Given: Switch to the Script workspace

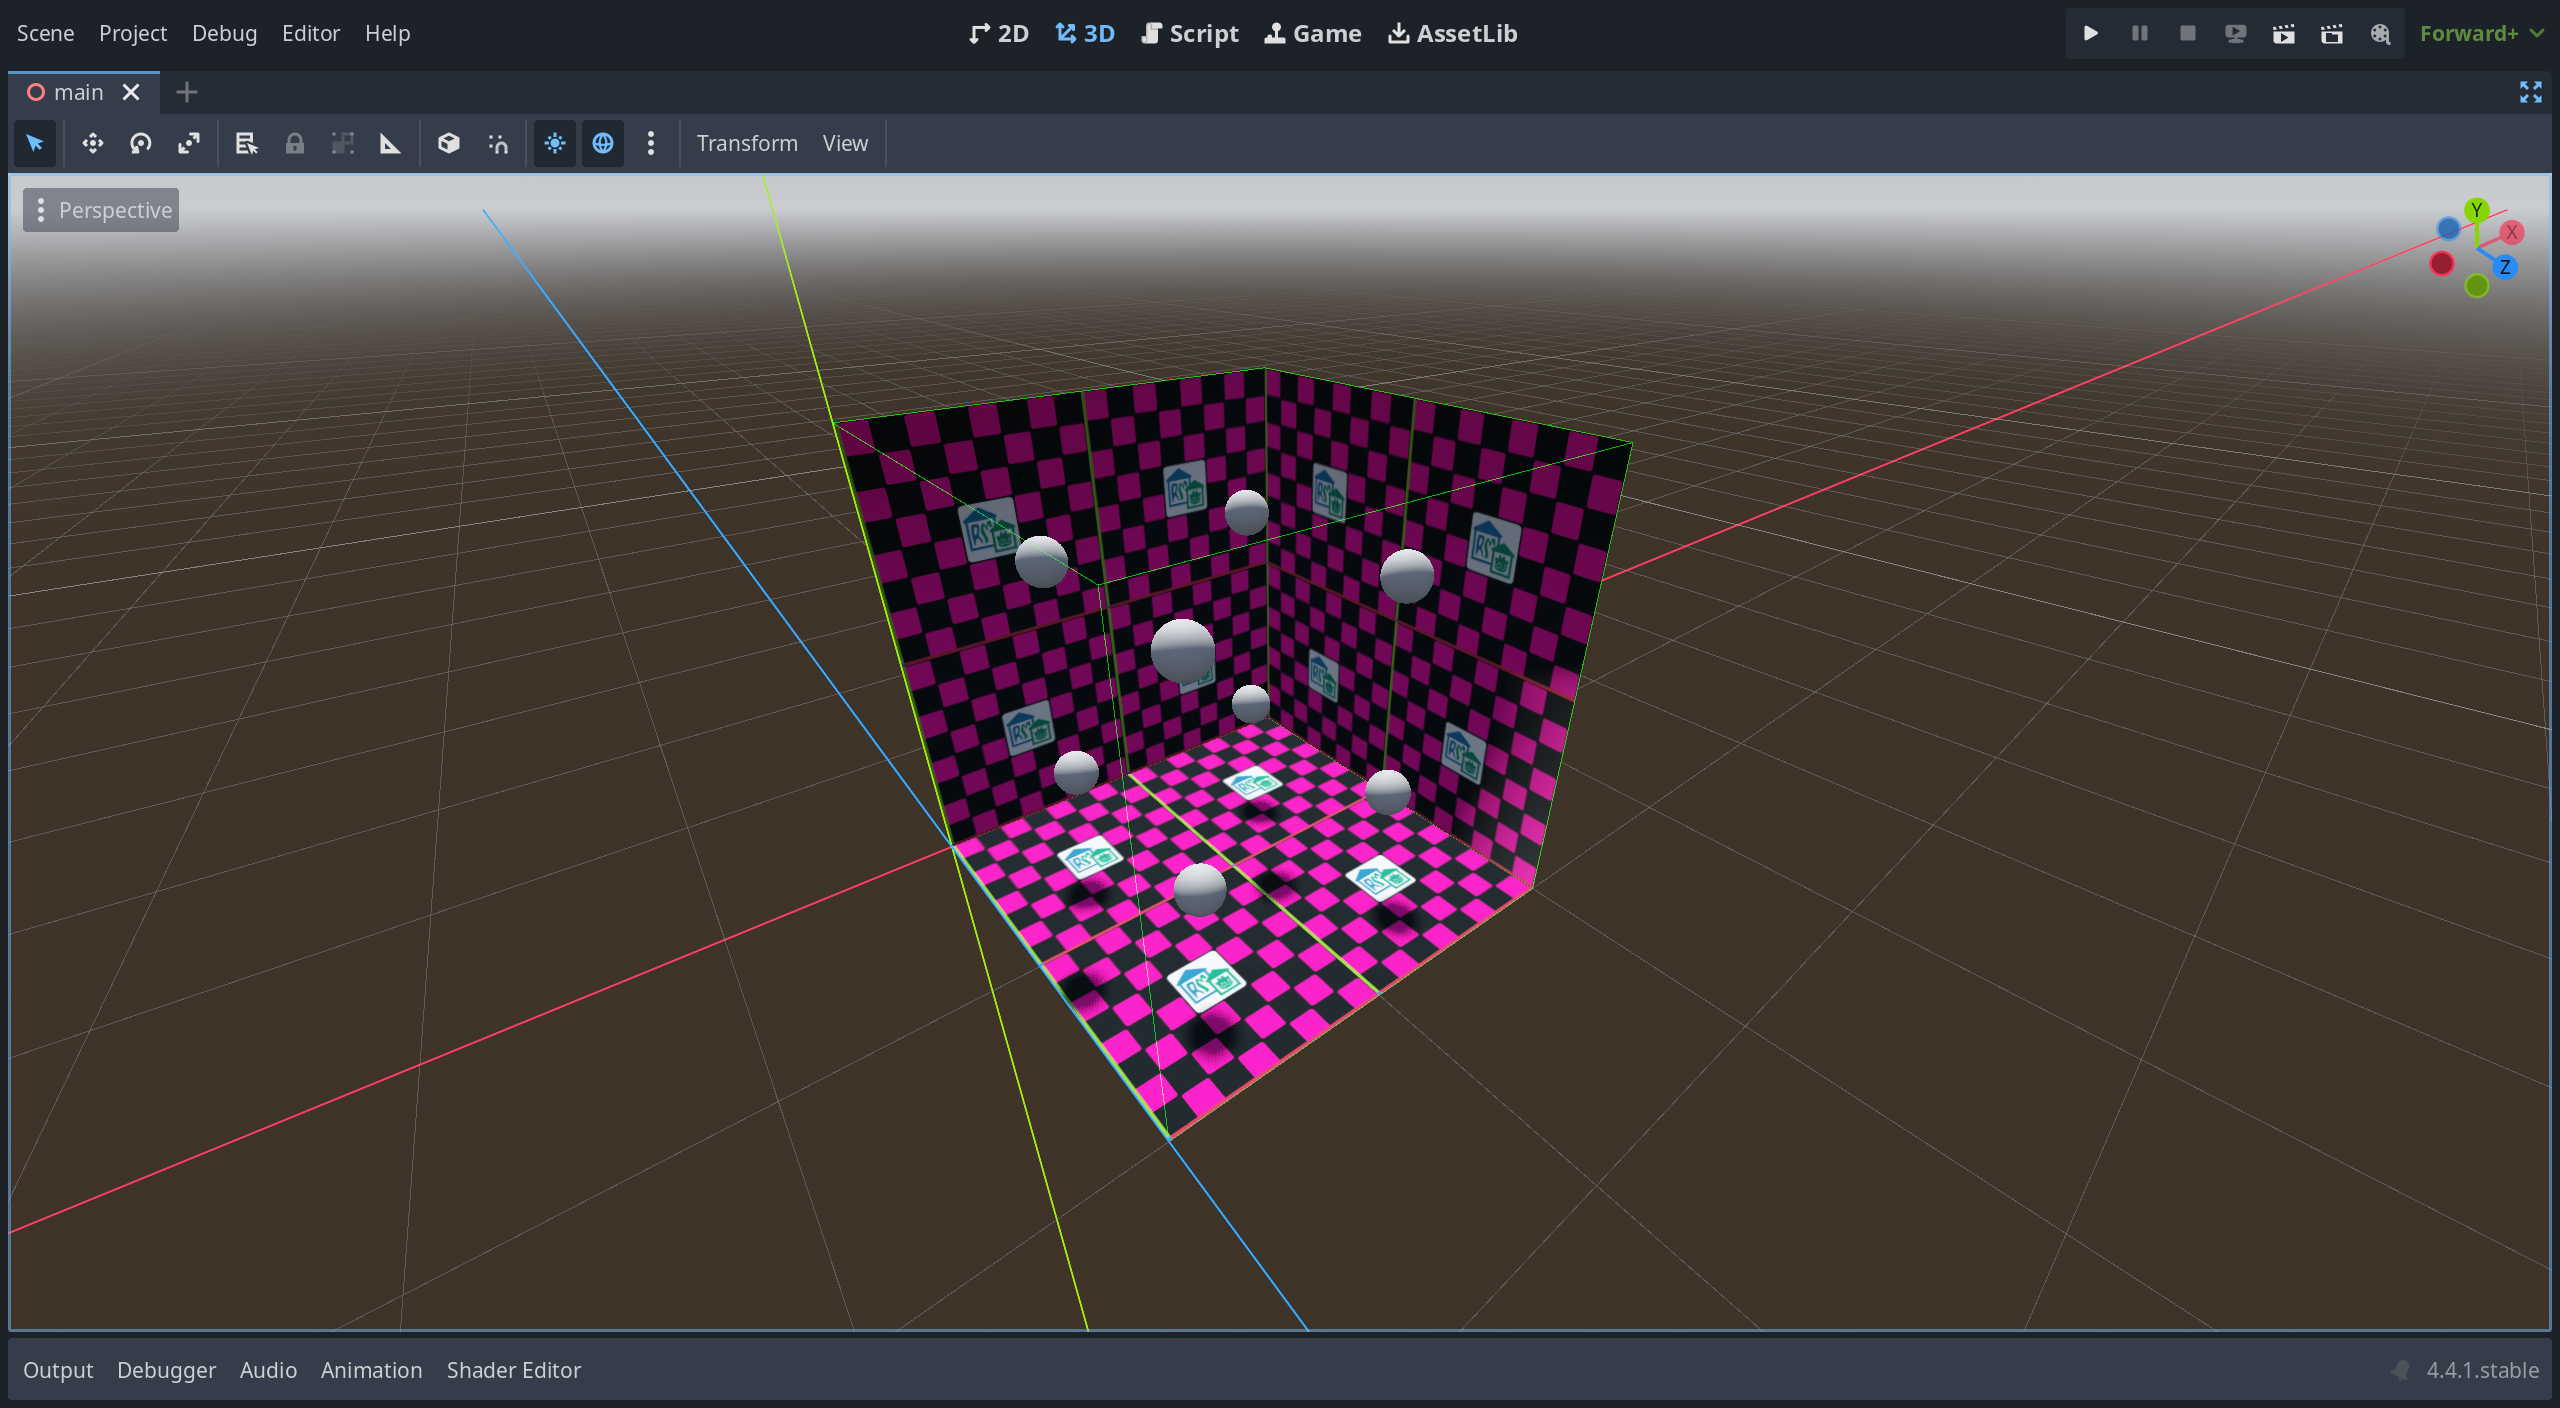Looking at the screenshot, I should (1190, 33).
